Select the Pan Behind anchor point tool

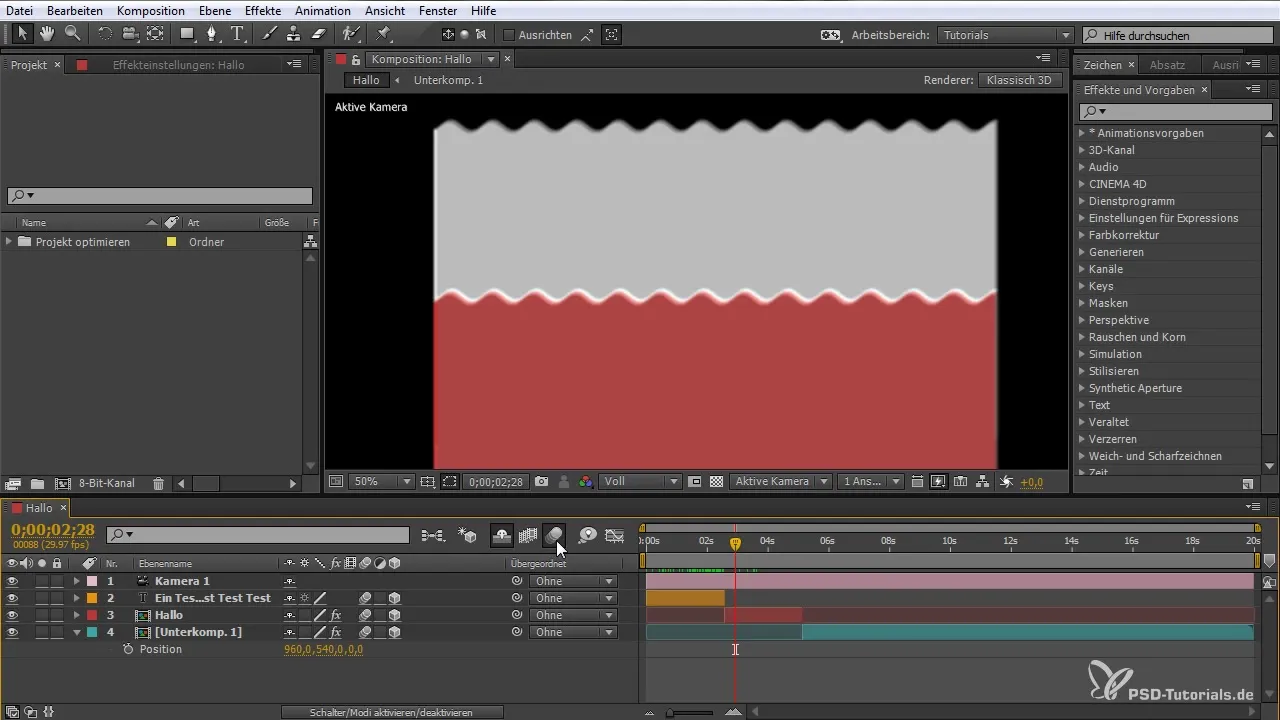pos(155,34)
